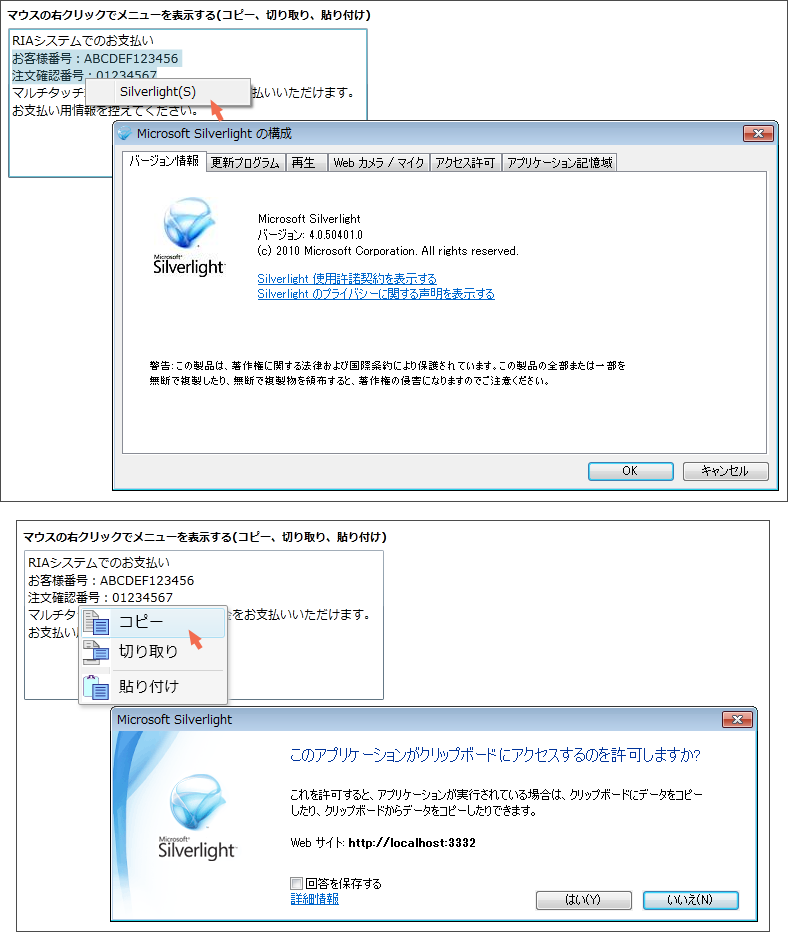This screenshot has width=788, height=932.
Task: Enable the 回答を保存する checkbox
Action: point(297,883)
